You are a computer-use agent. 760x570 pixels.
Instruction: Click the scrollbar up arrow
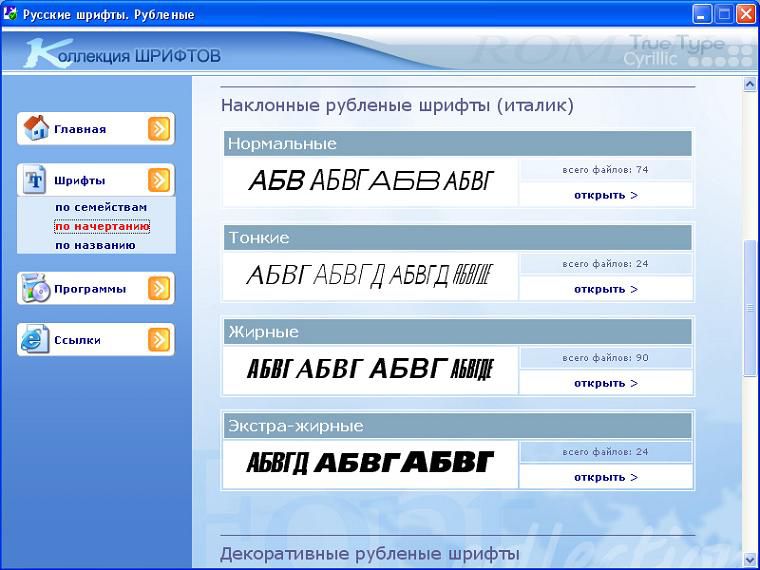click(750, 85)
